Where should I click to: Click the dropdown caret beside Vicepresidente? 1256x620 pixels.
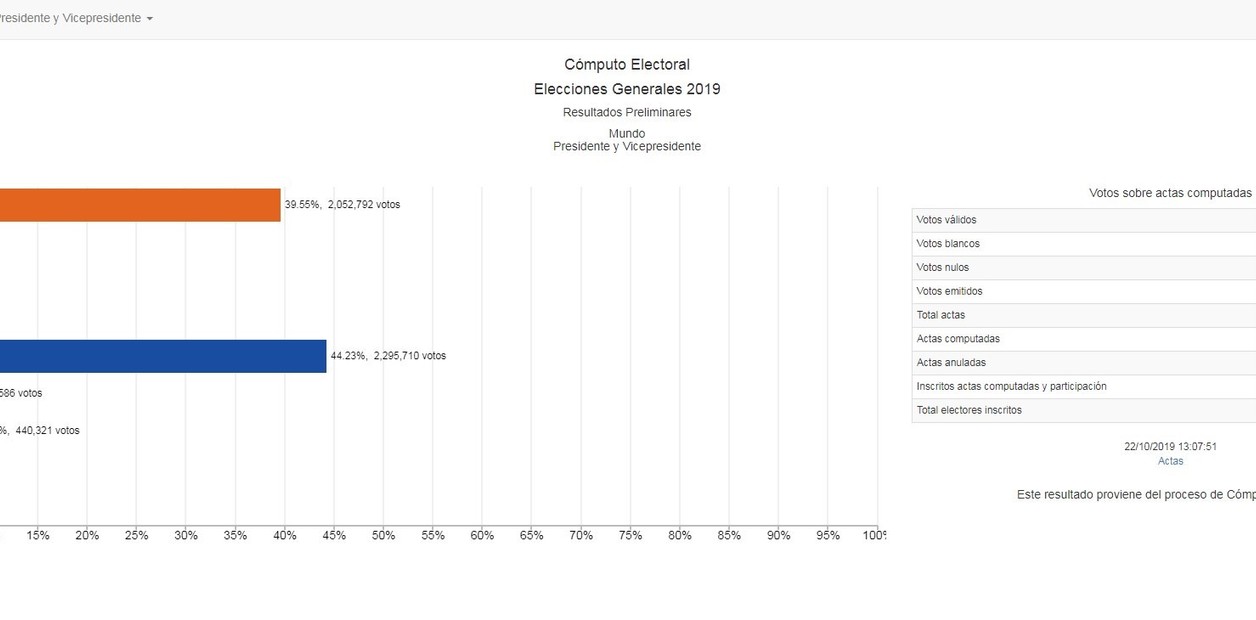click(x=149, y=19)
